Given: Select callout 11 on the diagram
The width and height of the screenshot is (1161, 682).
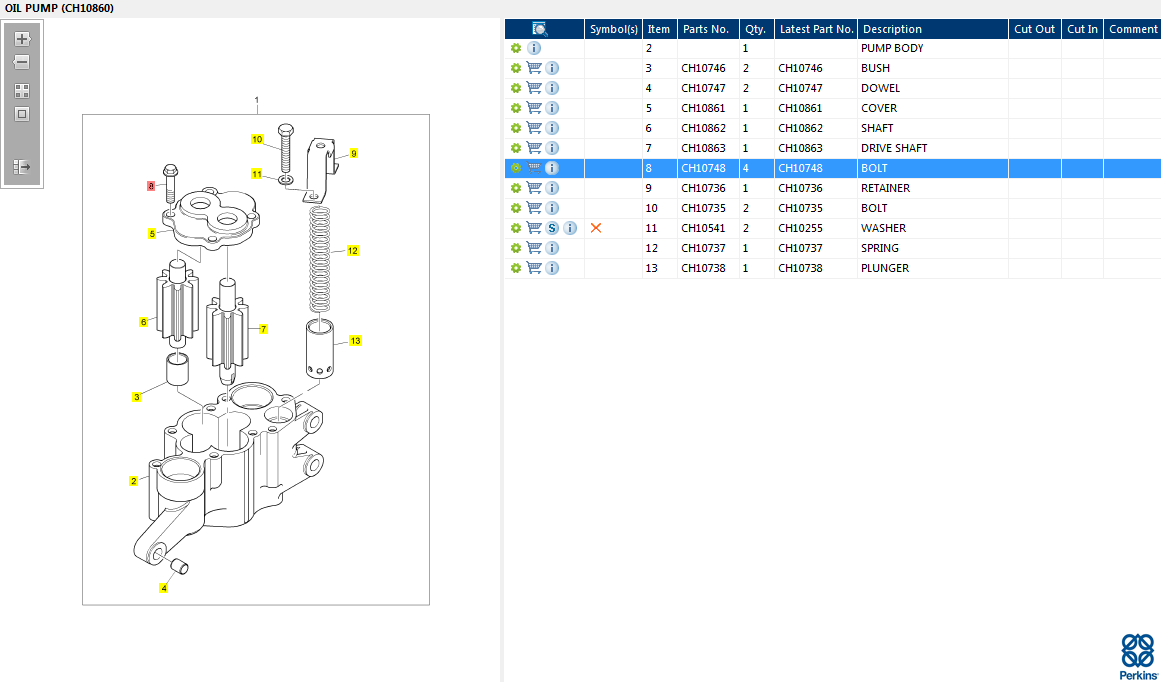Looking at the screenshot, I should click(x=257, y=174).
